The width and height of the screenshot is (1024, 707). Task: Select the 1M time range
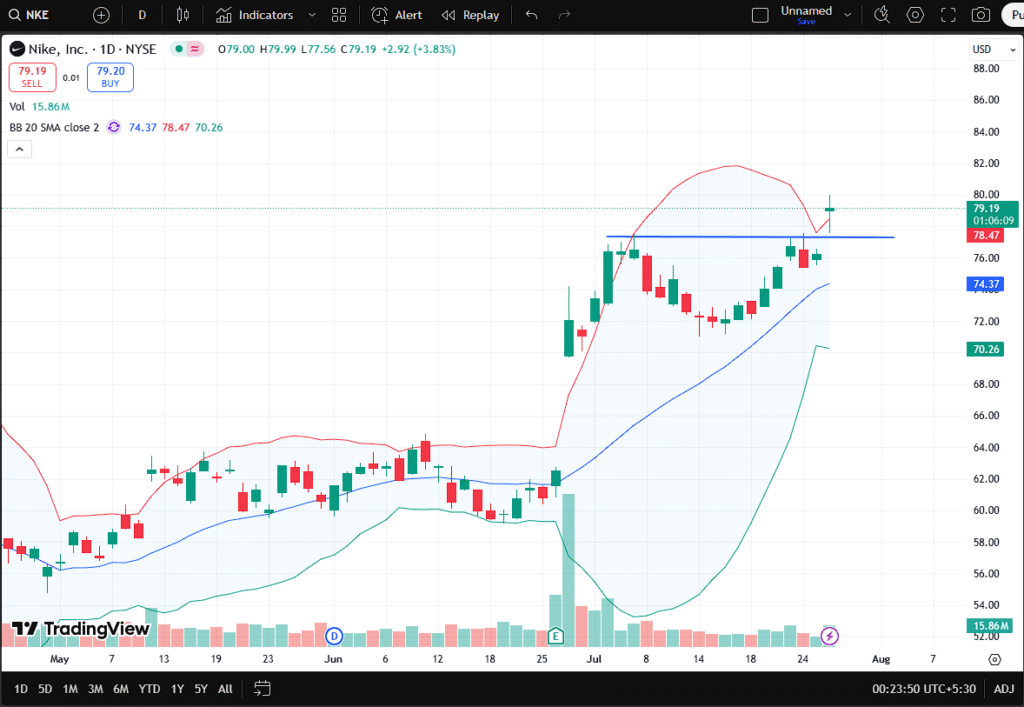point(71,689)
